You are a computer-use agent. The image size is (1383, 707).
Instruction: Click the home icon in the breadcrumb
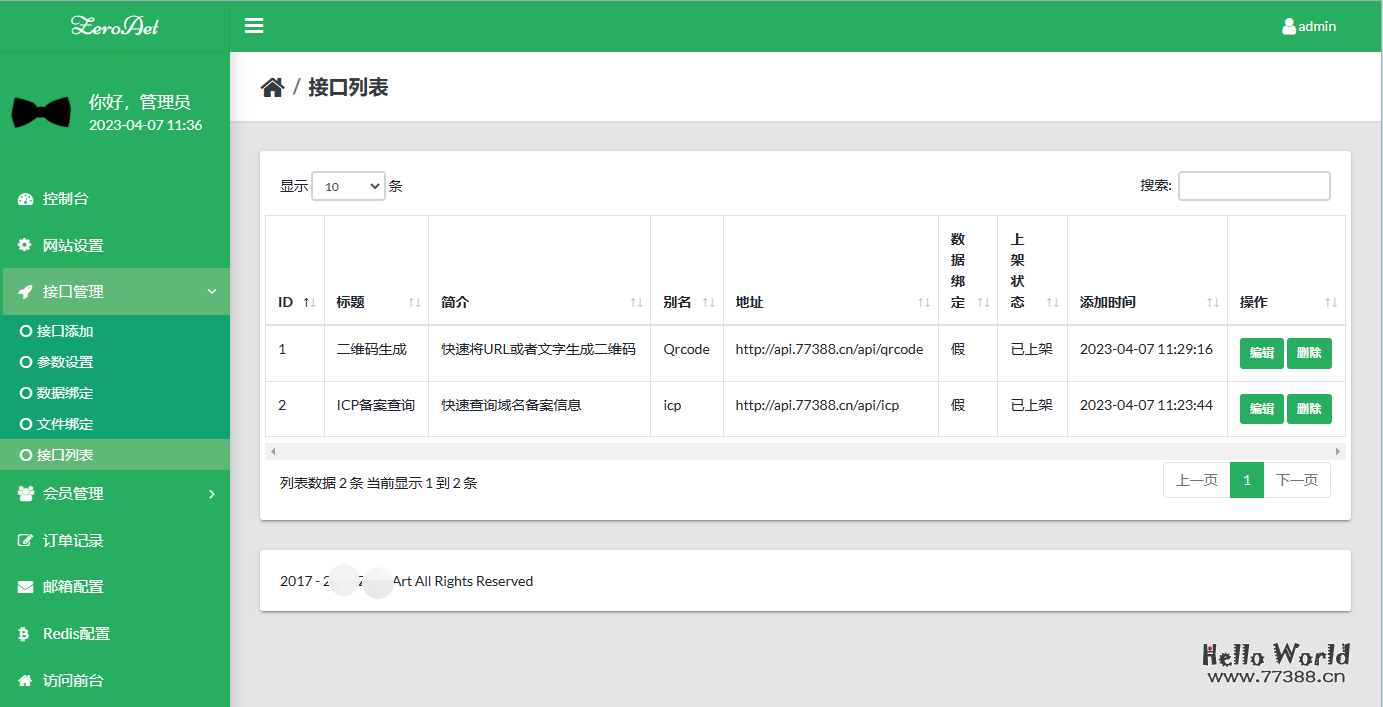point(272,87)
